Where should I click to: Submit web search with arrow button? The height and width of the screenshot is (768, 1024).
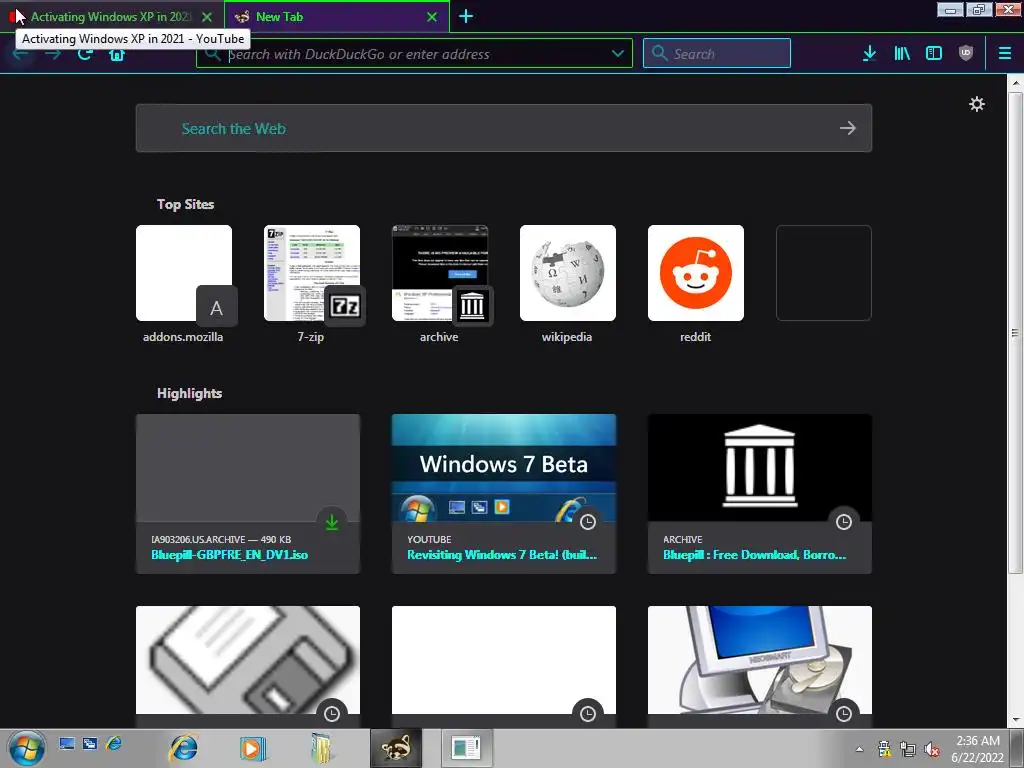tap(848, 128)
